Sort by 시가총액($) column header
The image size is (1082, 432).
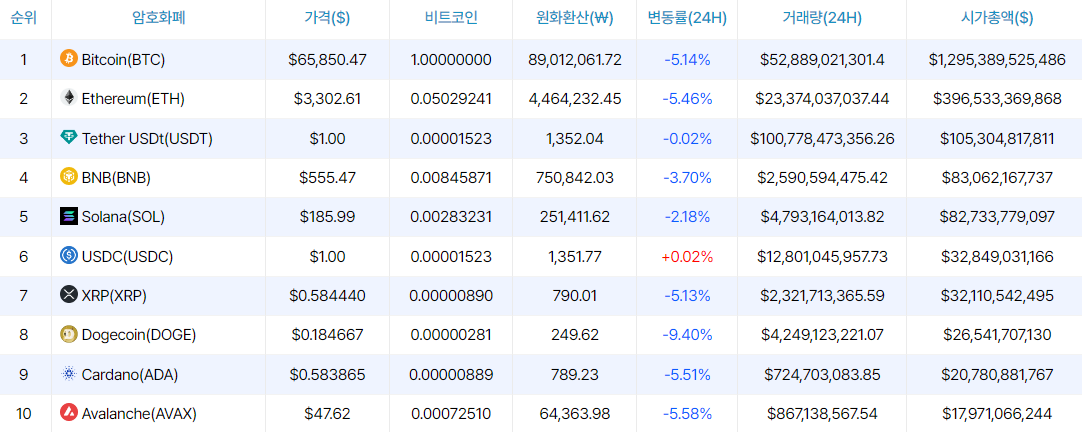(997, 19)
